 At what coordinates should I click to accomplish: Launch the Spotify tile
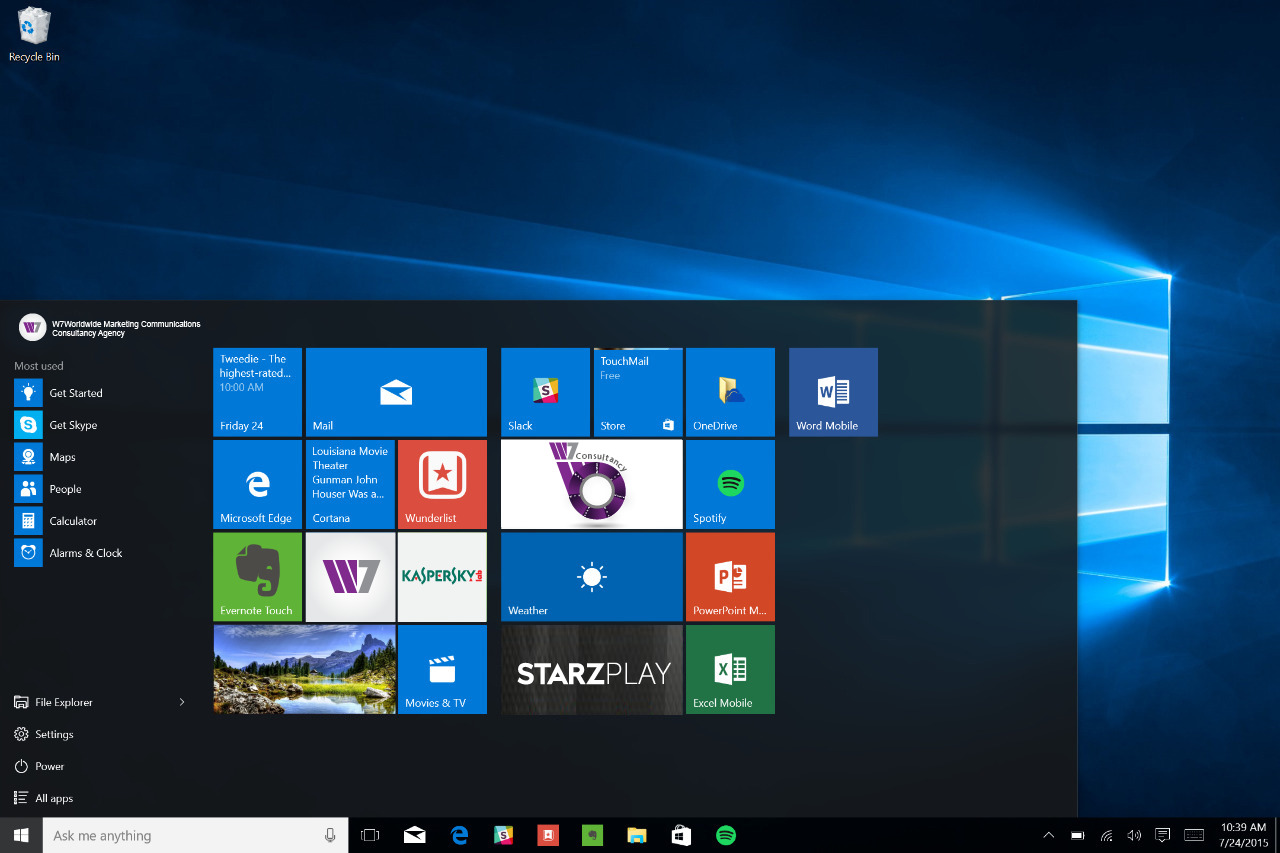point(730,484)
